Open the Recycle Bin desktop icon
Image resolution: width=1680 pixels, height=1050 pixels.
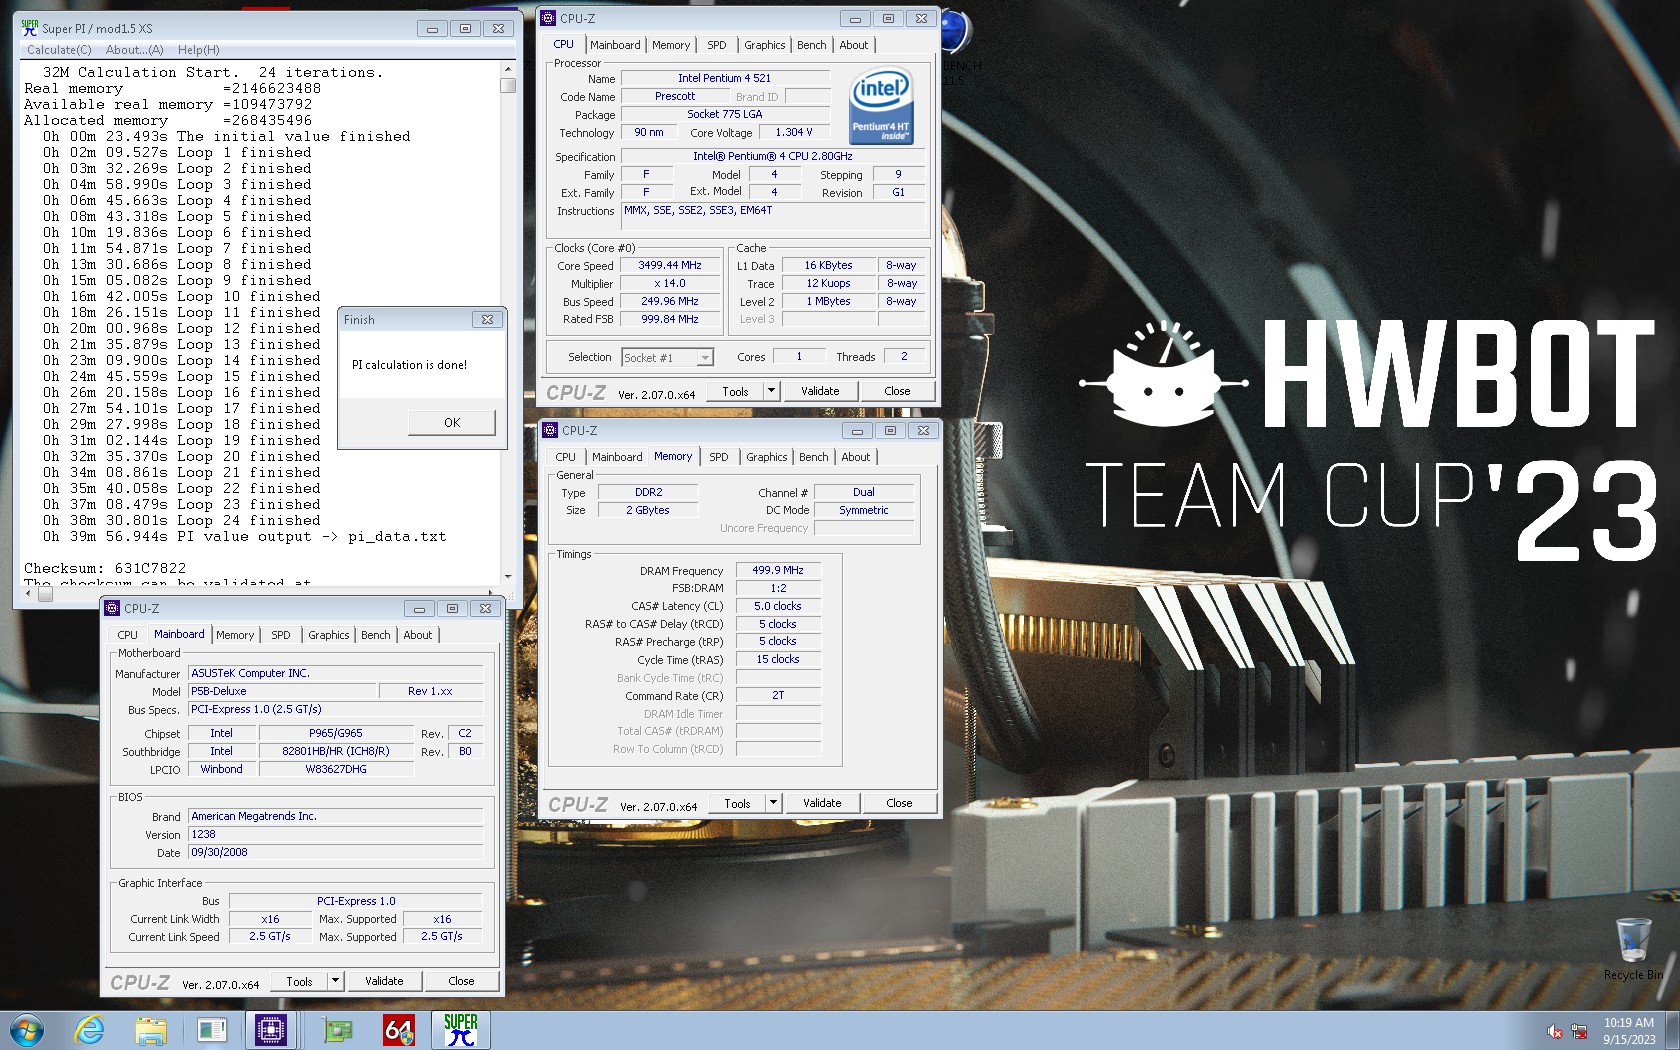pos(1633,948)
